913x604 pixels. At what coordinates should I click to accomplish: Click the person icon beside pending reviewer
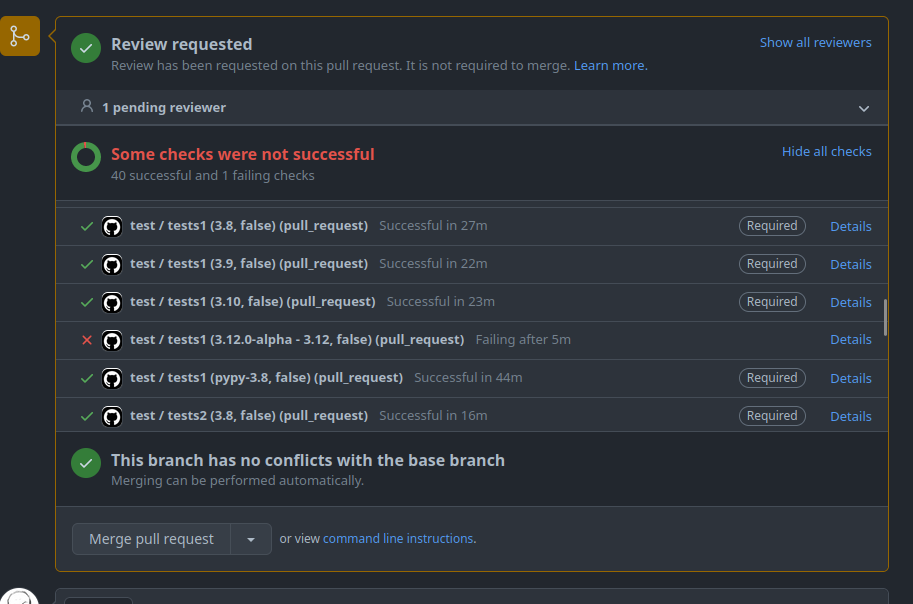(87, 106)
